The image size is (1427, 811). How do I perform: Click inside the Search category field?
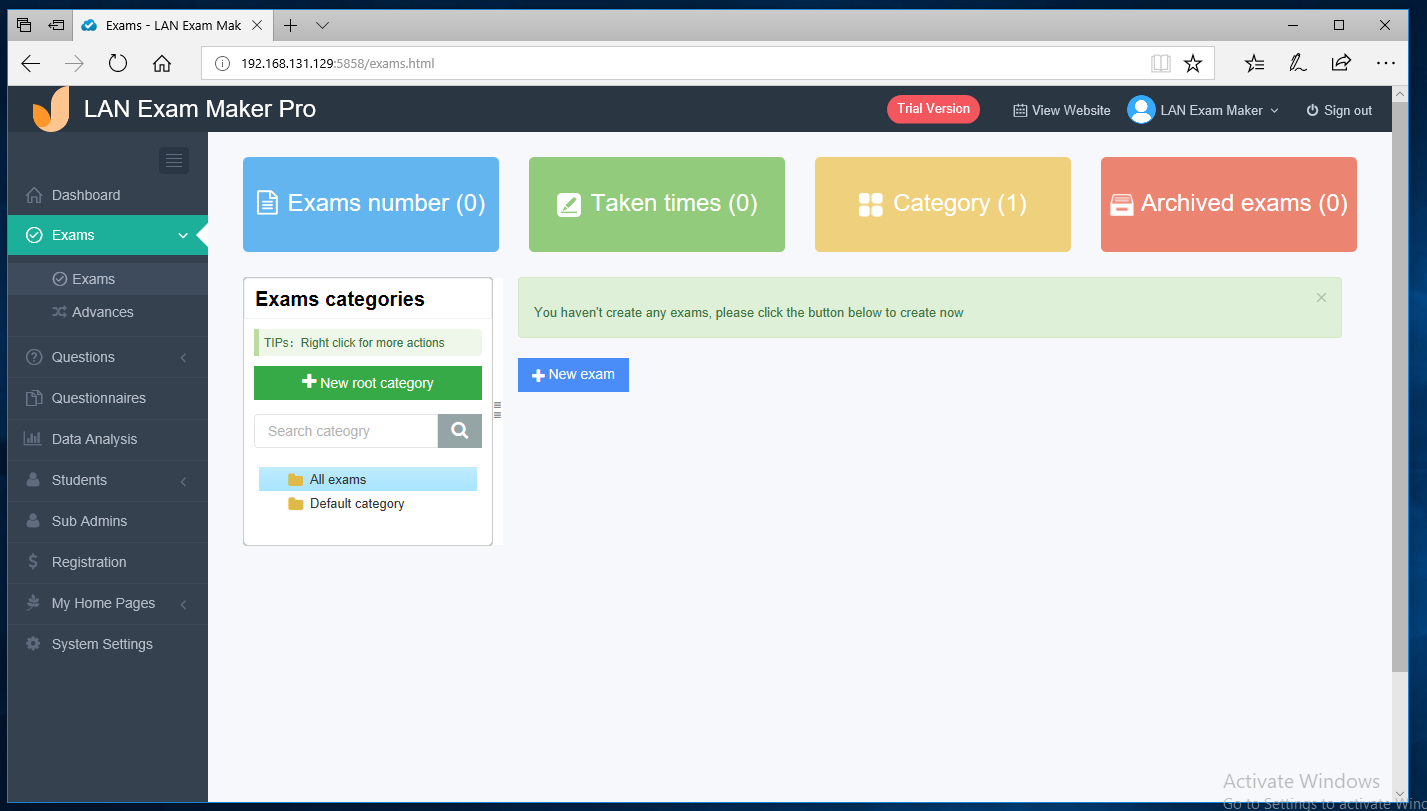345,430
